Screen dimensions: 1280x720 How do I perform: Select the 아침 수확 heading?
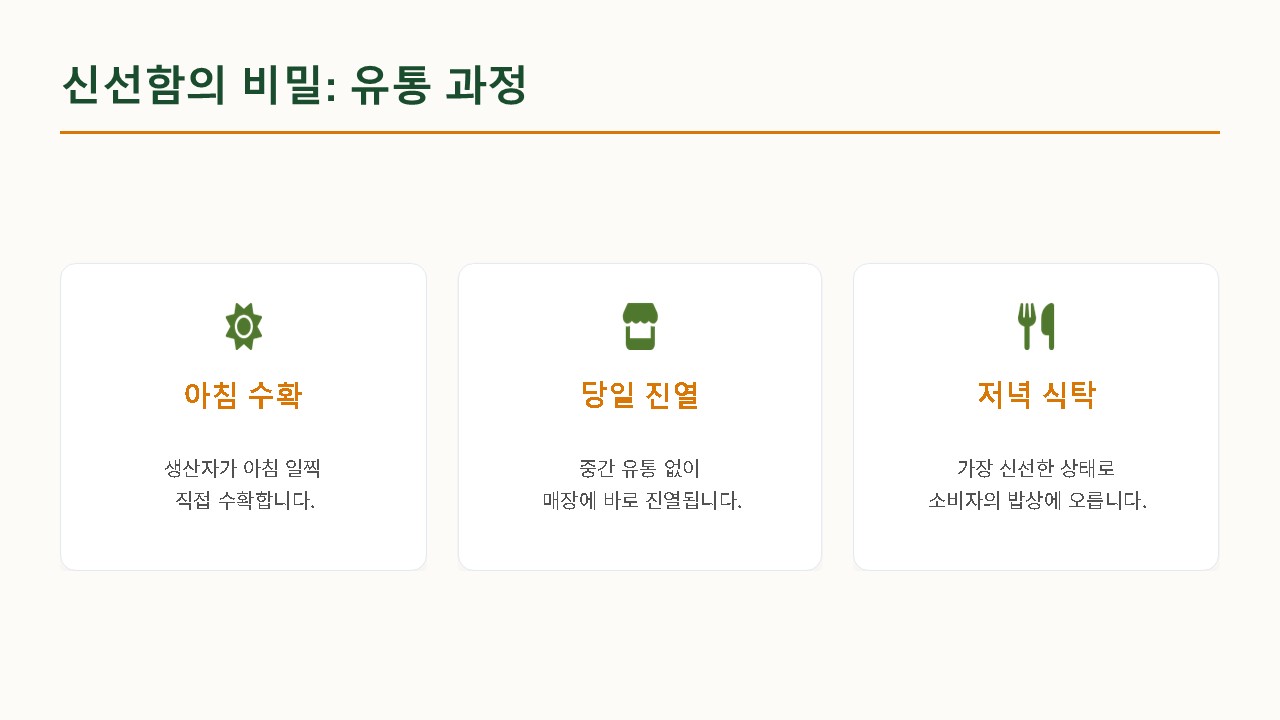243,395
